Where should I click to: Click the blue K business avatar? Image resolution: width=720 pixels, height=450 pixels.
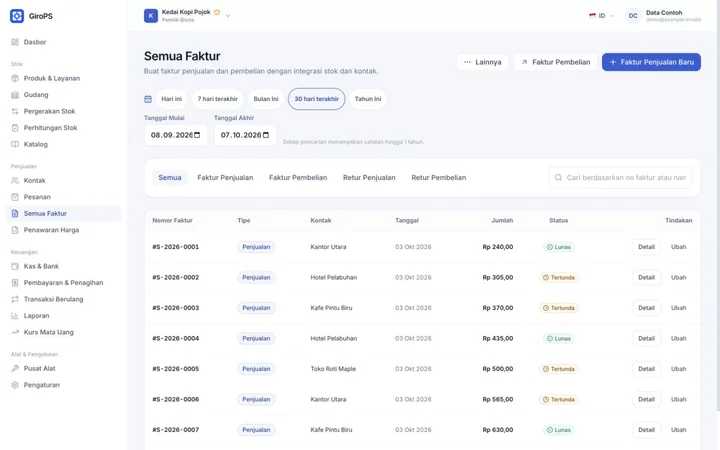151,16
